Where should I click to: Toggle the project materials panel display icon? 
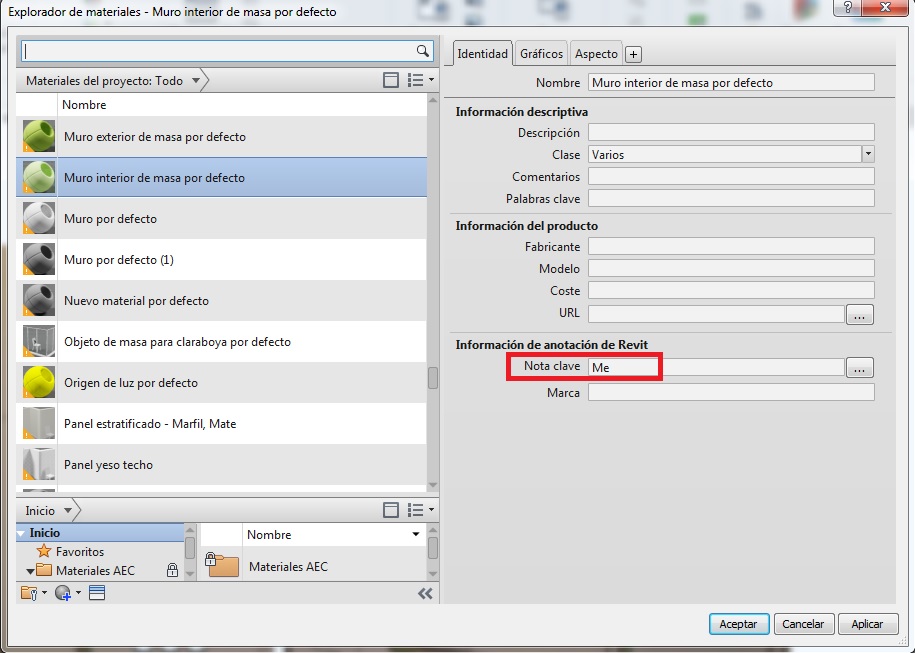click(392, 81)
